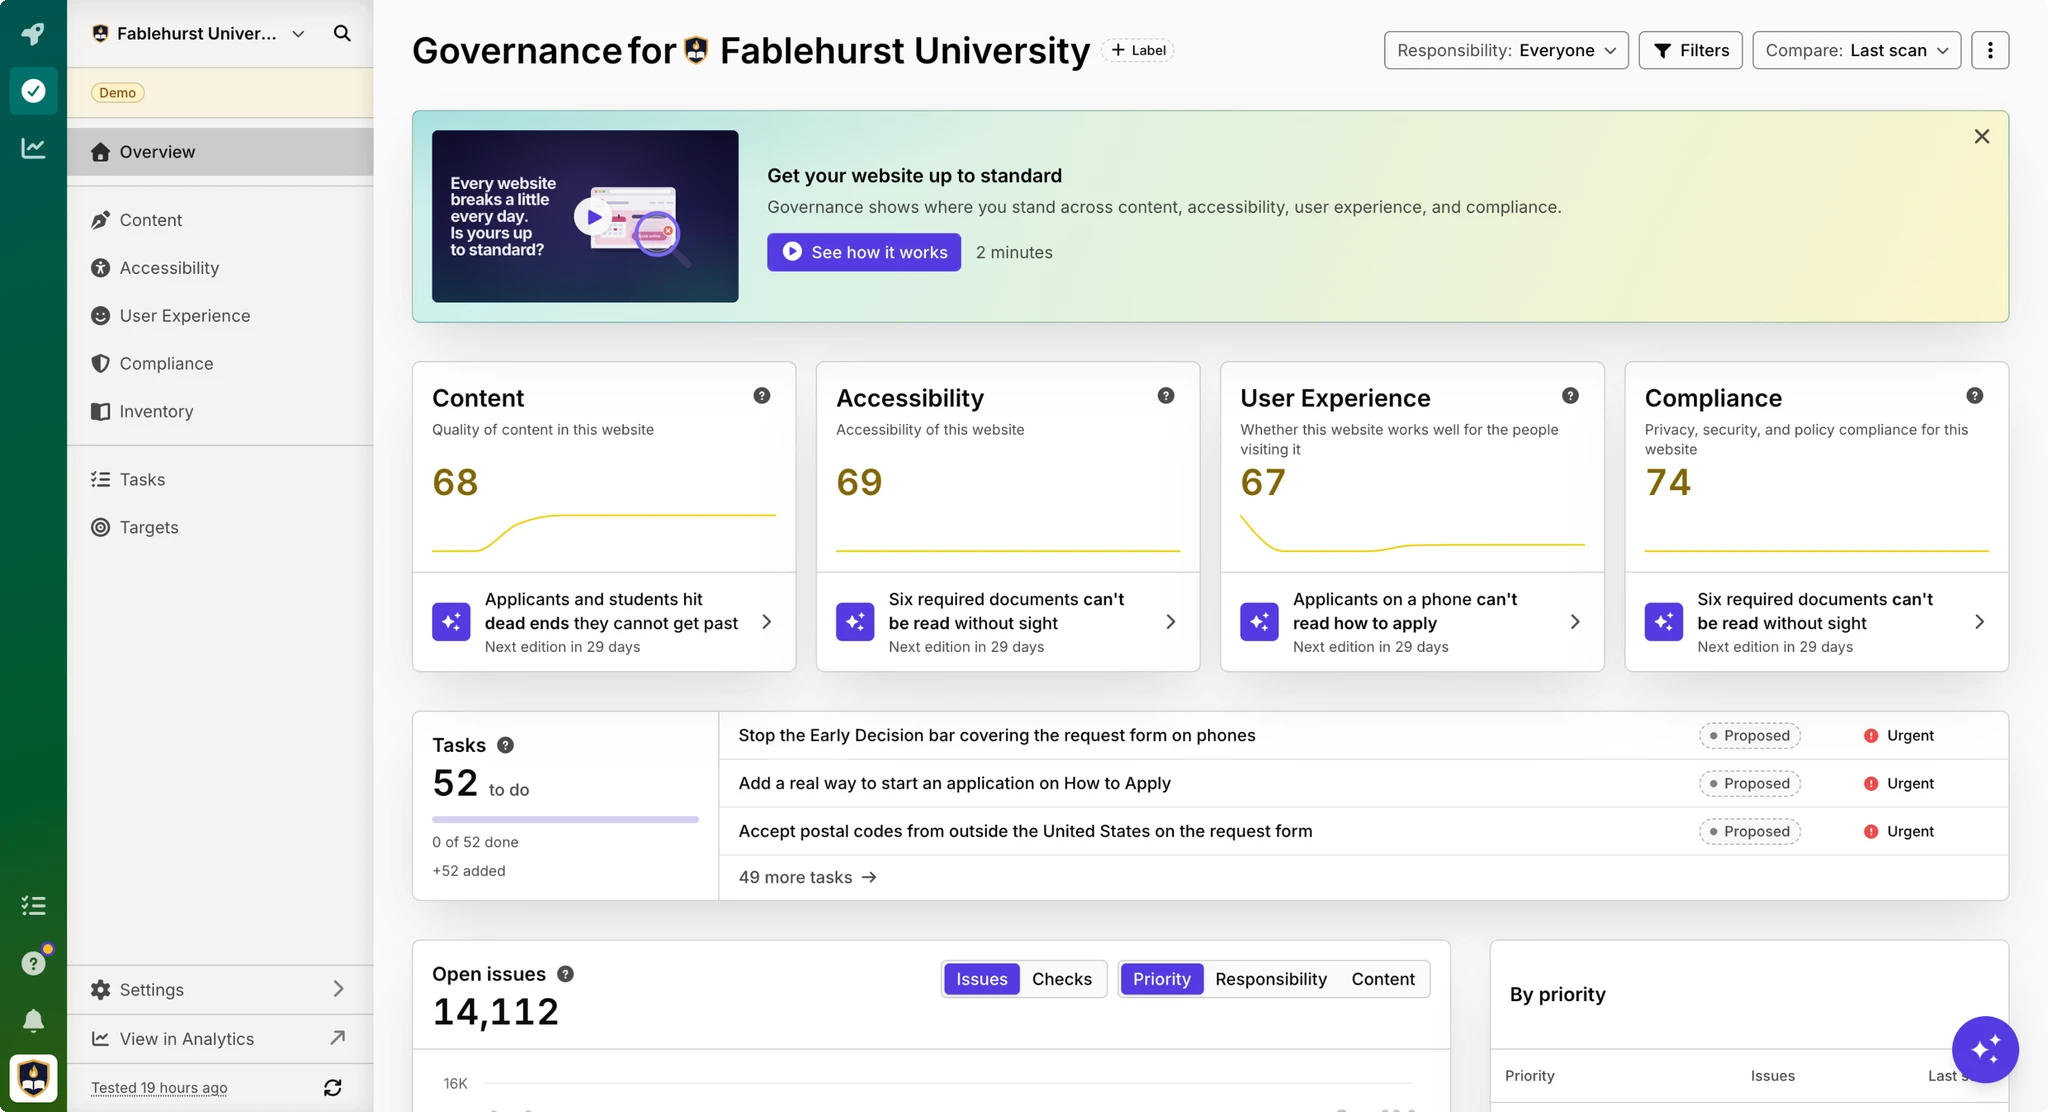
Task: Open View in Analytics link
Action: pyautogui.click(x=220, y=1038)
